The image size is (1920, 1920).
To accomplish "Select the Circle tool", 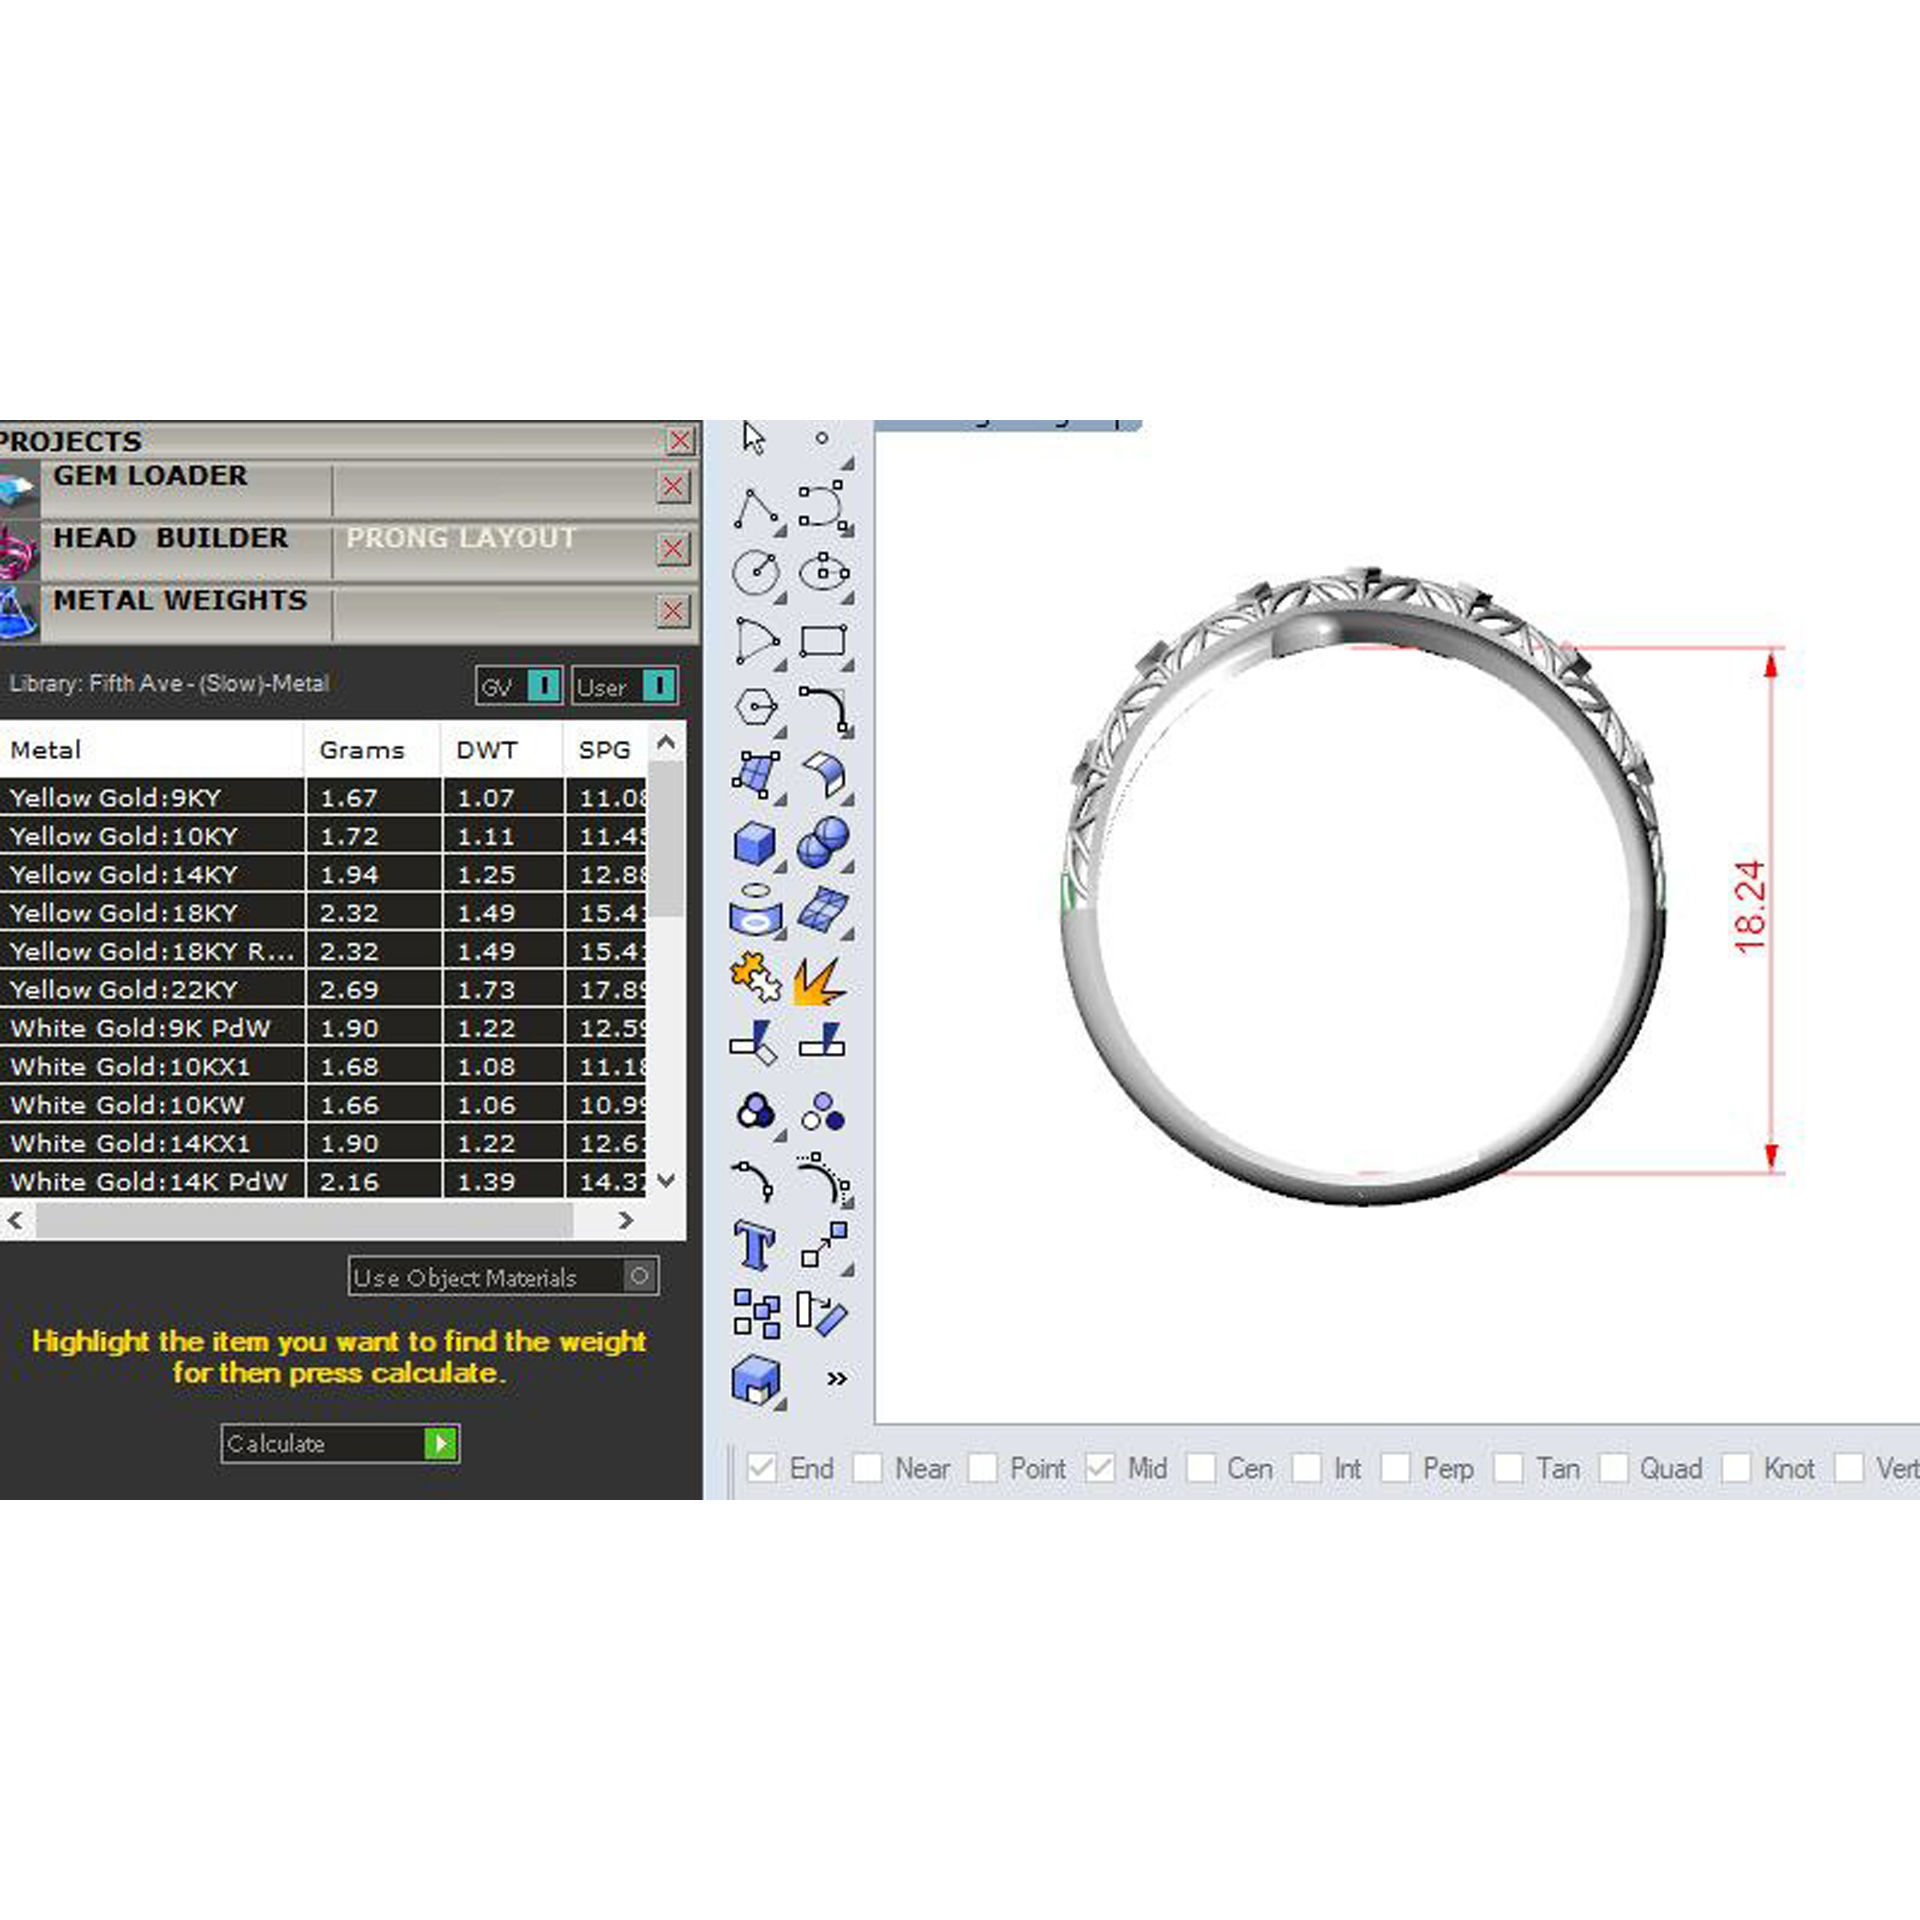I will tap(756, 573).
